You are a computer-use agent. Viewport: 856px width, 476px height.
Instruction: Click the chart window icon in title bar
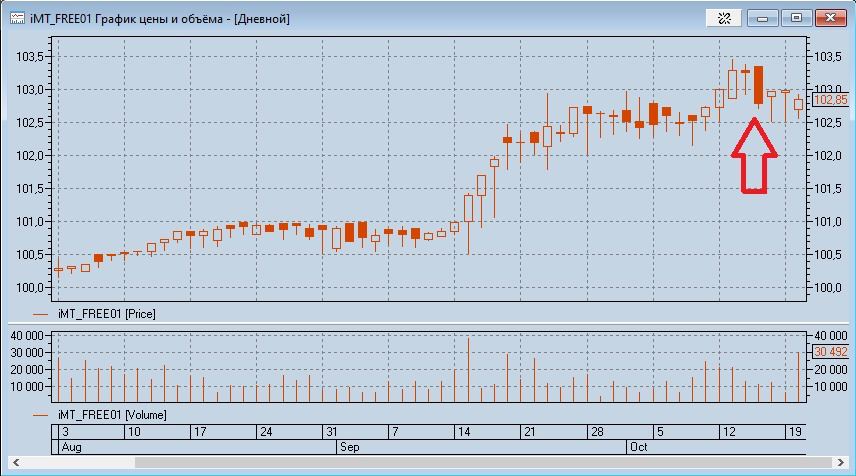17,18
